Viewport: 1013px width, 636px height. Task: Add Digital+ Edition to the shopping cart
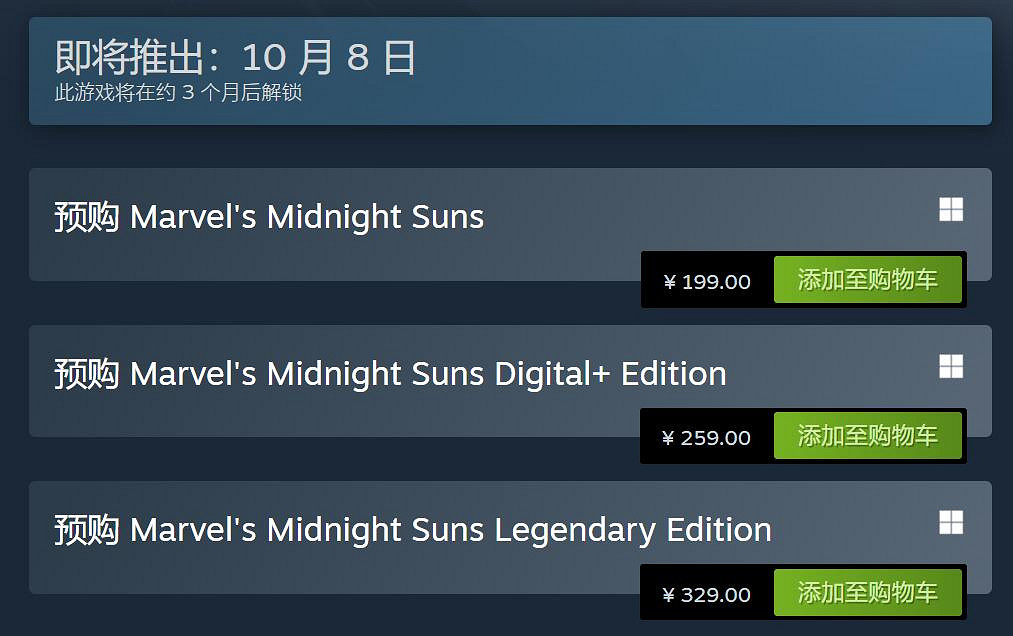867,437
